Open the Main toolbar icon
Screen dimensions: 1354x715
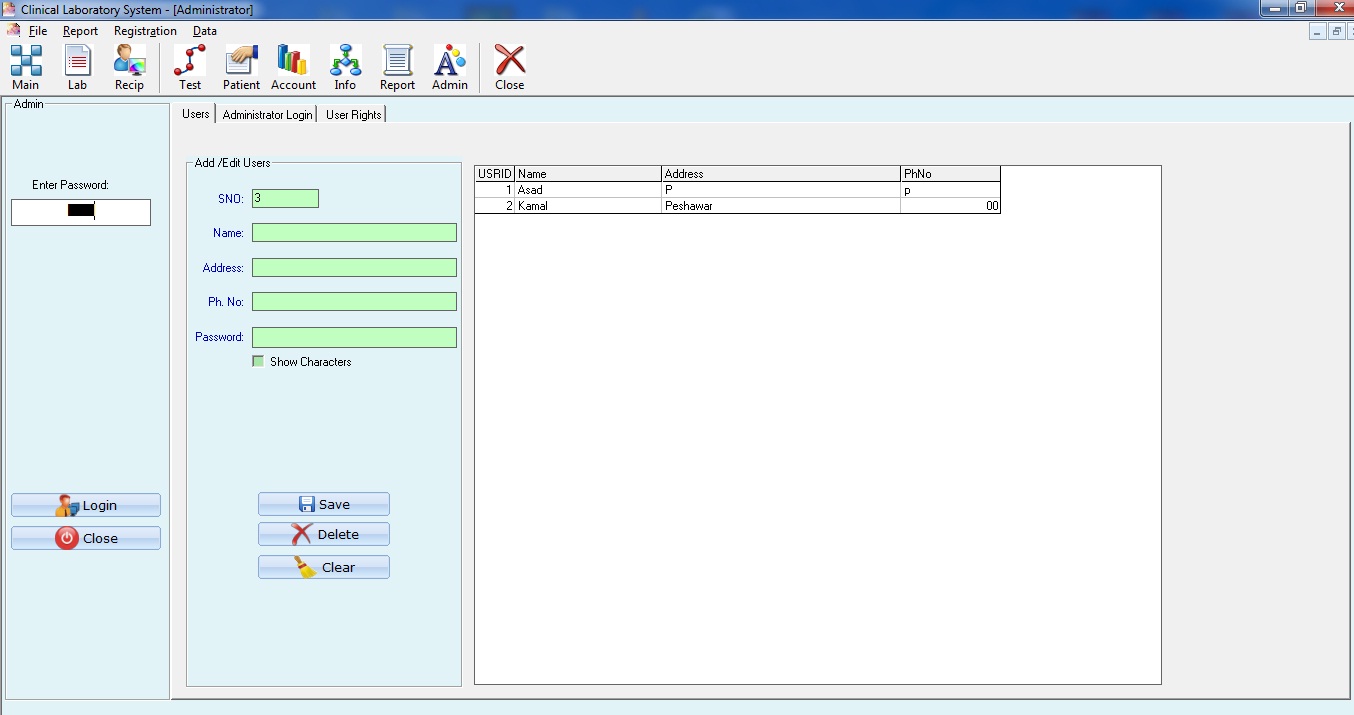[26, 68]
